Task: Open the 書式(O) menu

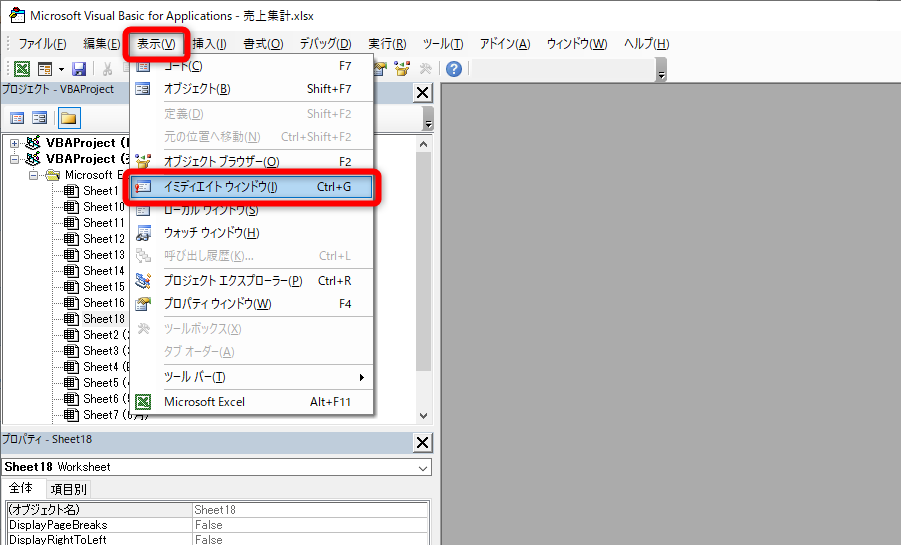Action: point(263,44)
